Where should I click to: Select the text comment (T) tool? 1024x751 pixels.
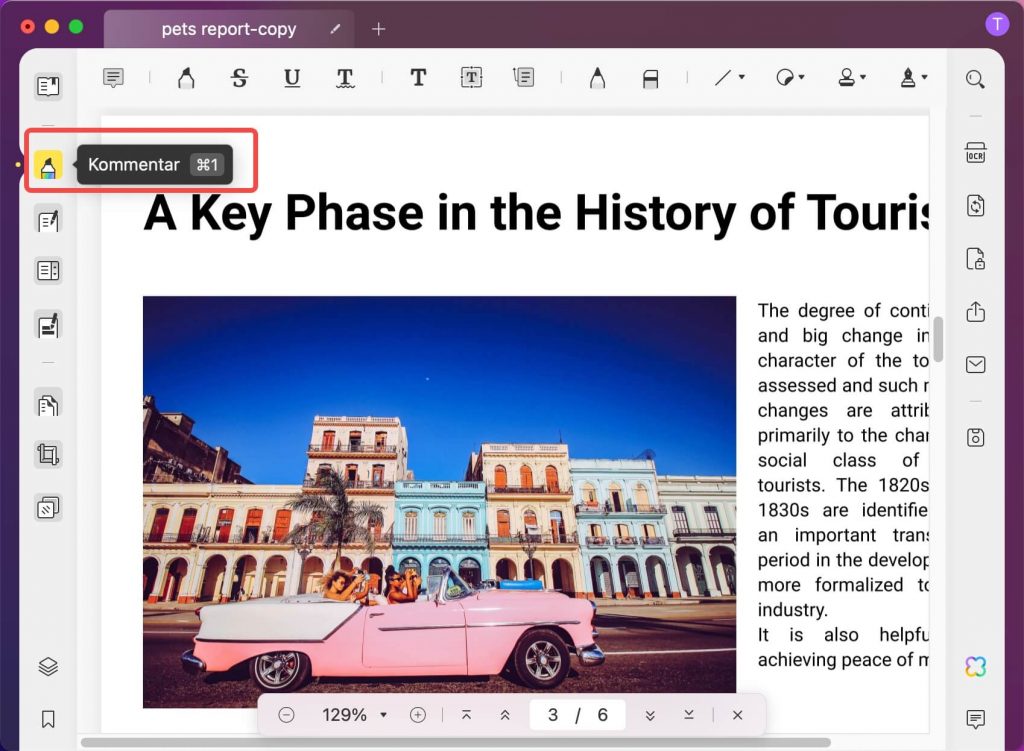coord(418,78)
